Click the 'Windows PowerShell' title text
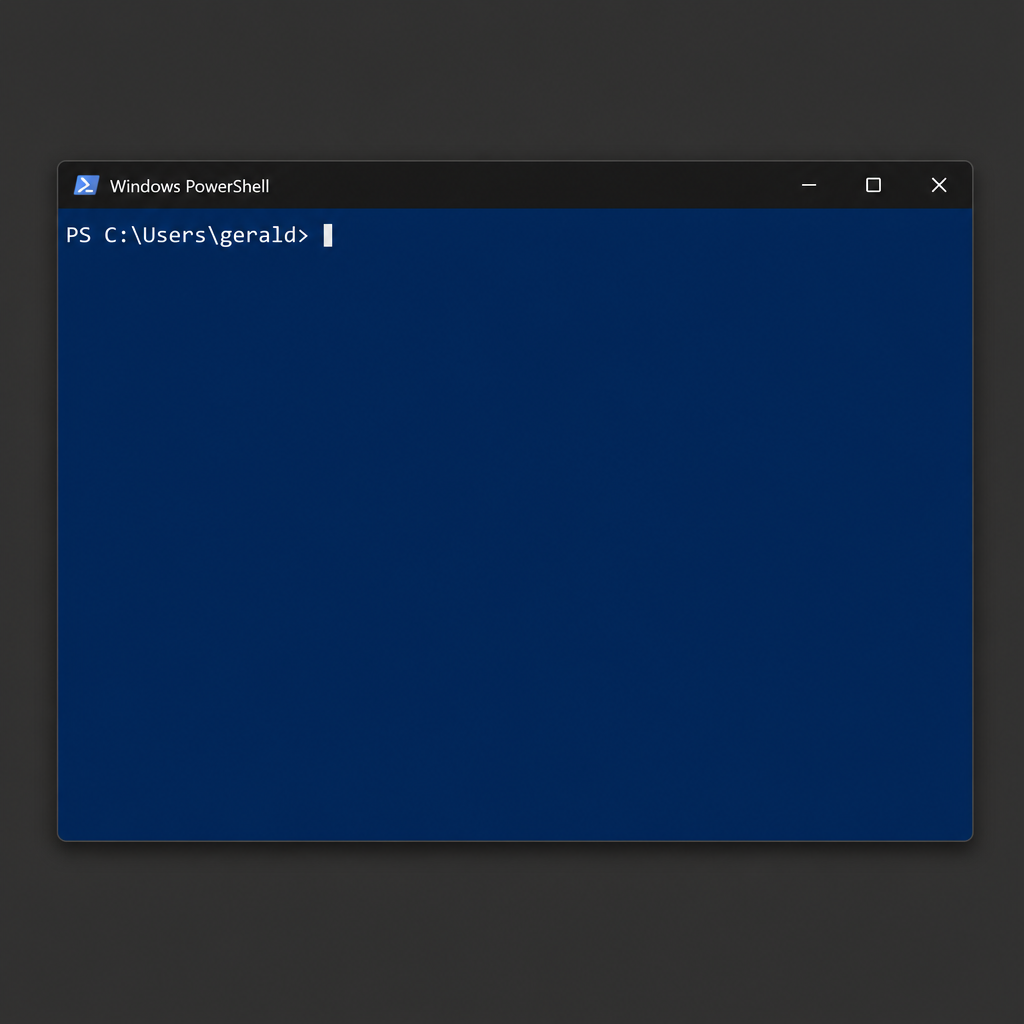This screenshot has width=1024, height=1024. click(x=189, y=186)
